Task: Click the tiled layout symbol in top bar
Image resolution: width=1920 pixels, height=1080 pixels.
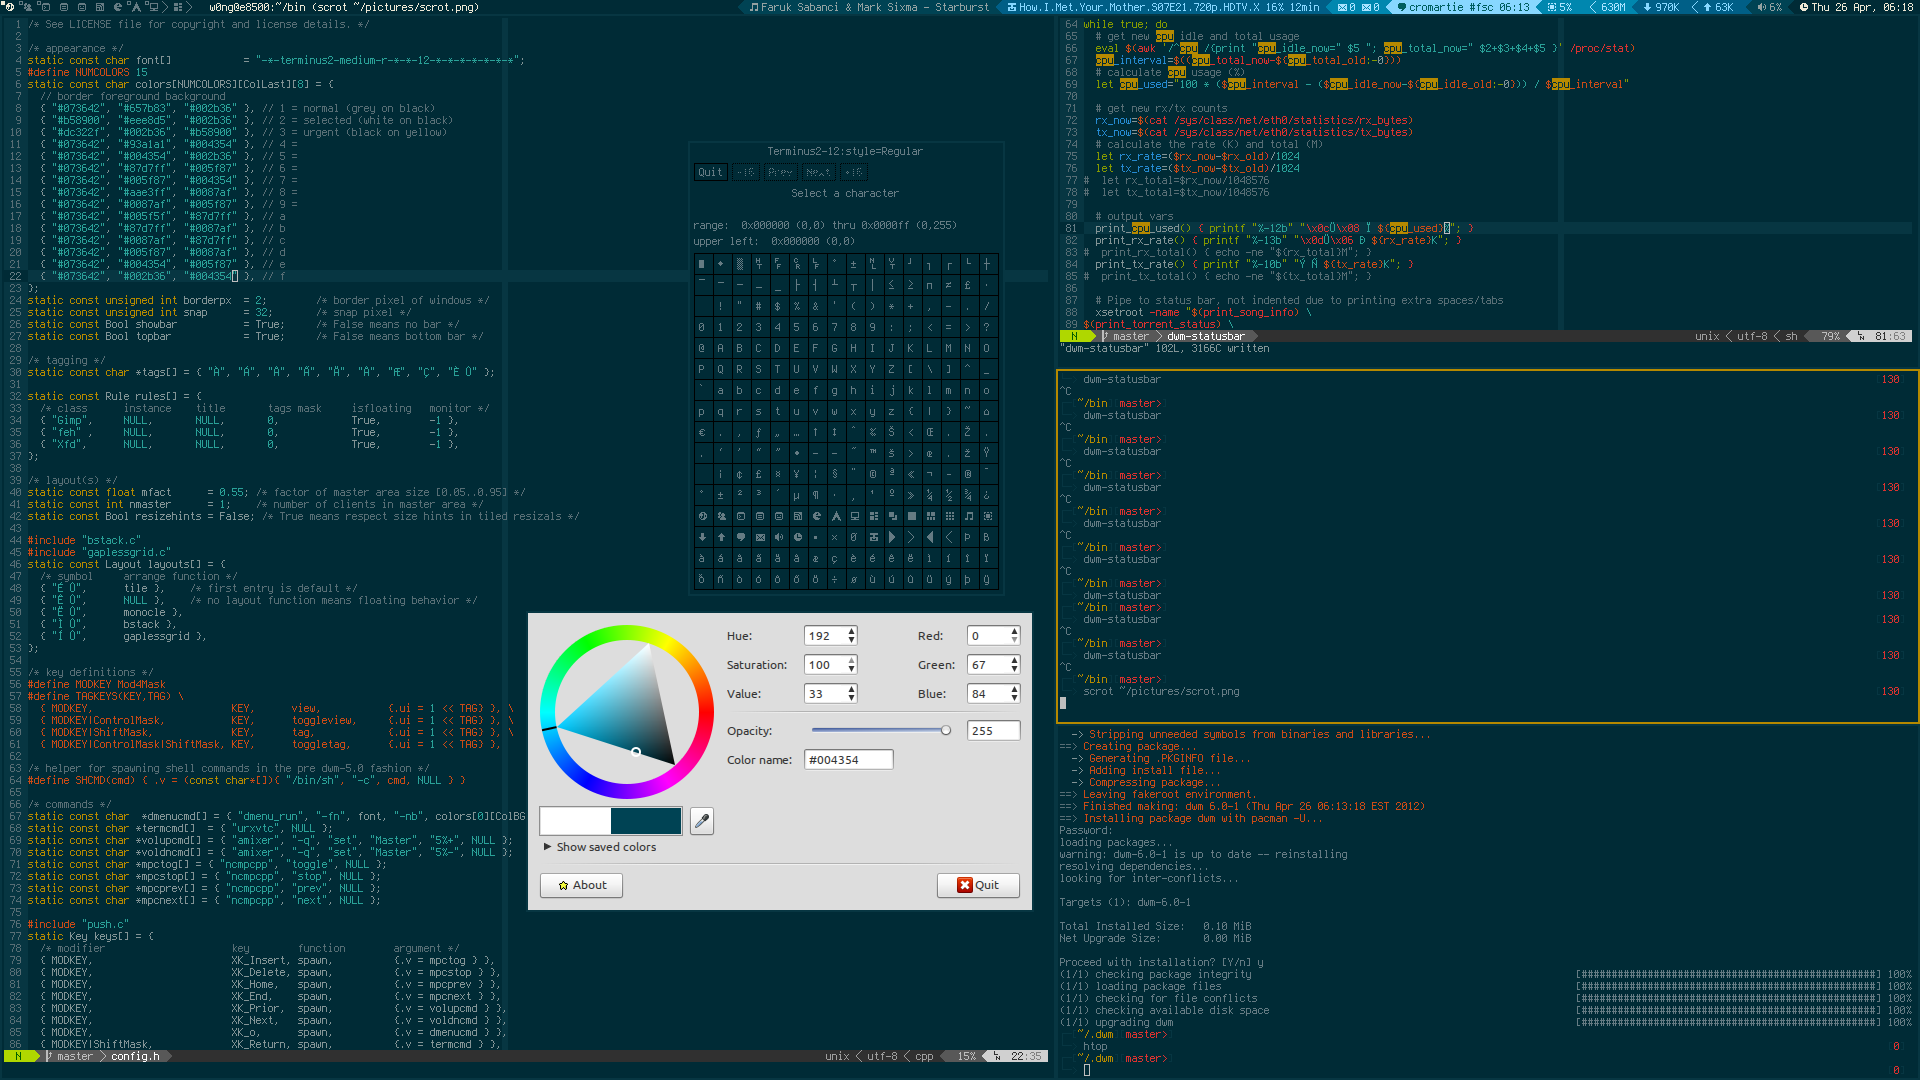Action: pos(178,7)
